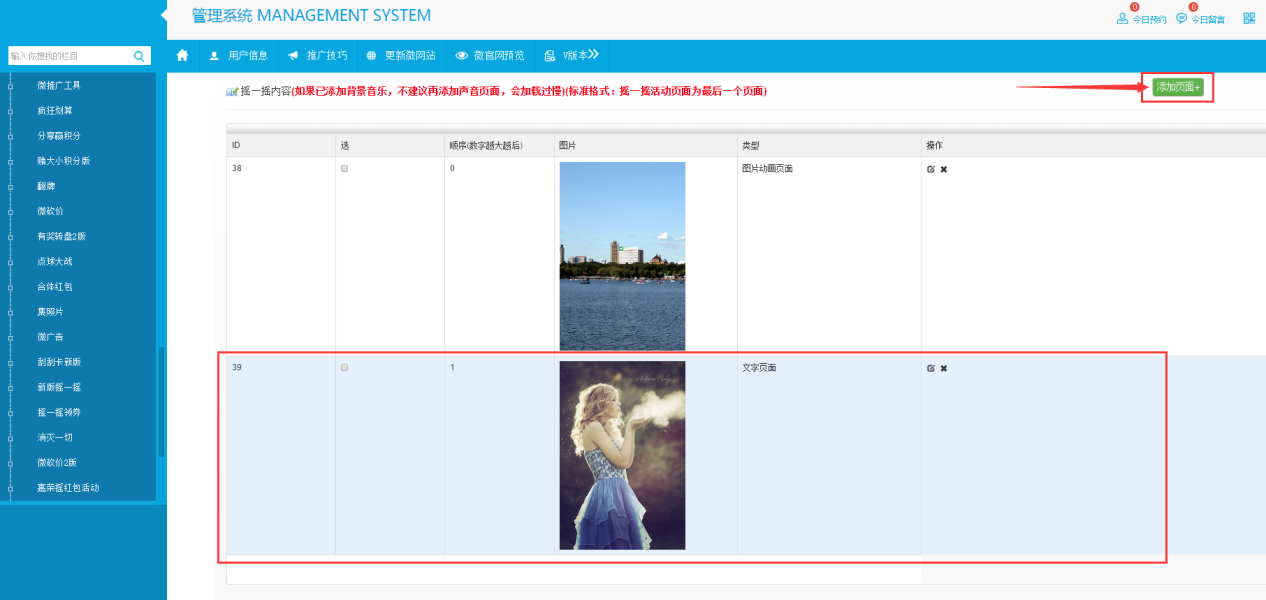Tick the checkbox for row ID 38
This screenshot has width=1266, height=600.
tap(345, 169)
